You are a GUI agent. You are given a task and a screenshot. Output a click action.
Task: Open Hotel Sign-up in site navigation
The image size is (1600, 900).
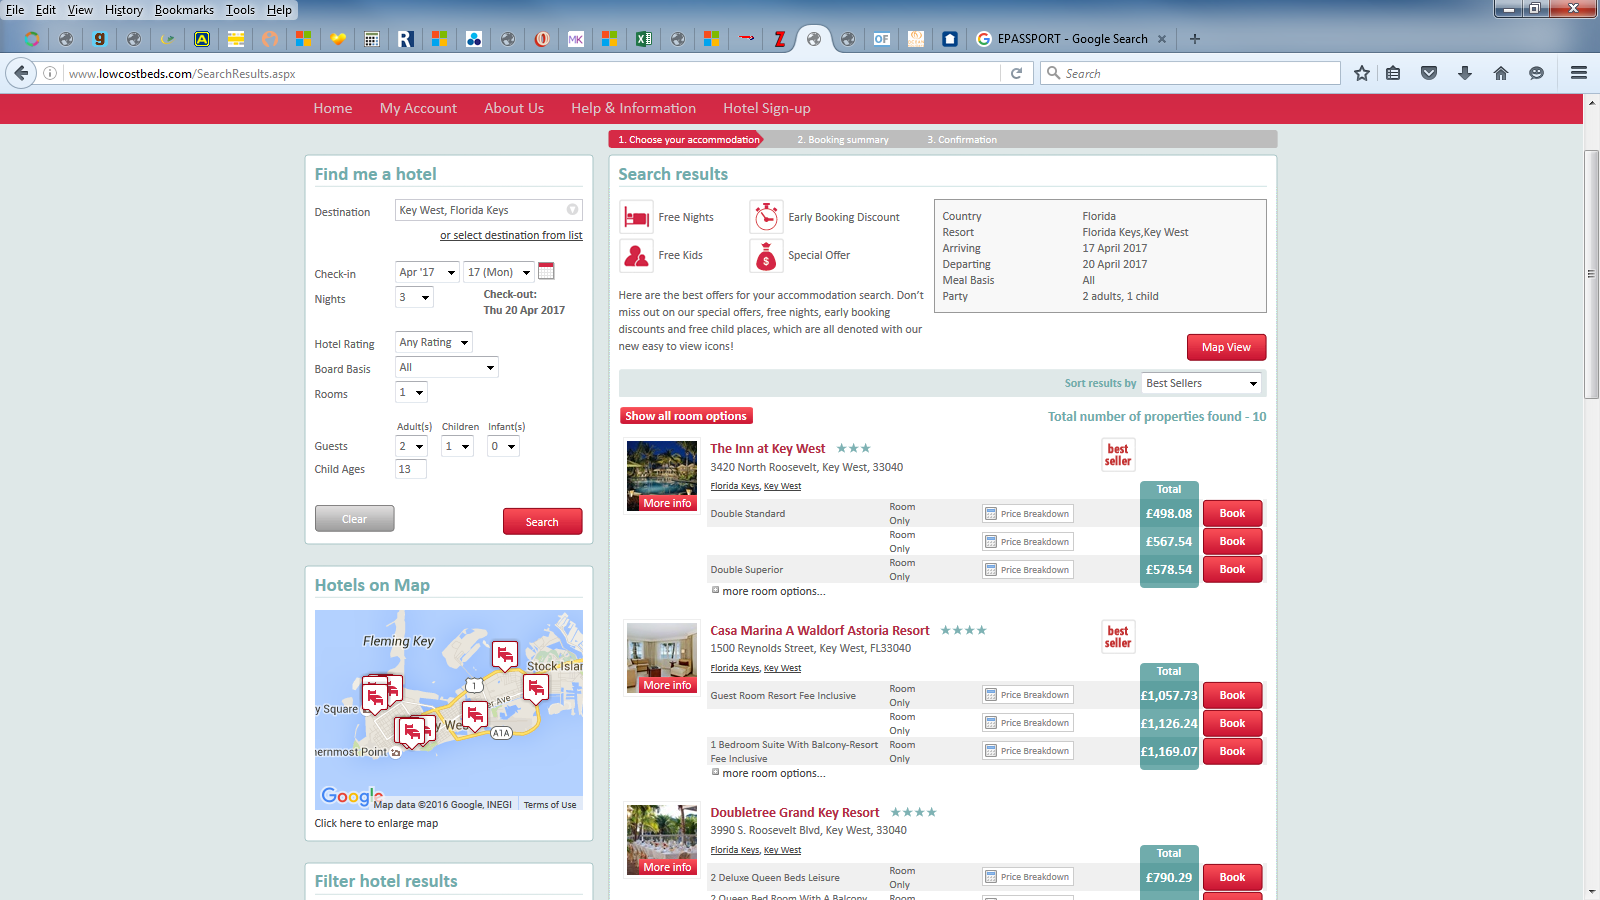[x=767, y=108]
